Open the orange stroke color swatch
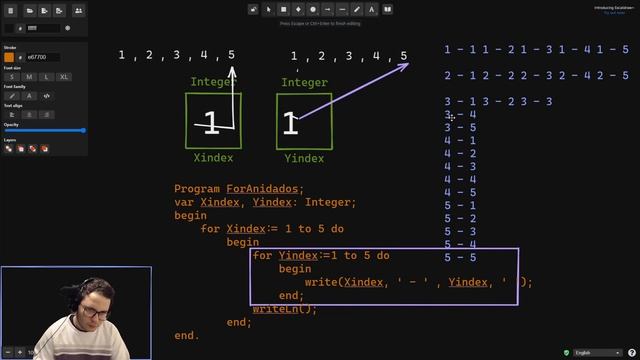 9,57
